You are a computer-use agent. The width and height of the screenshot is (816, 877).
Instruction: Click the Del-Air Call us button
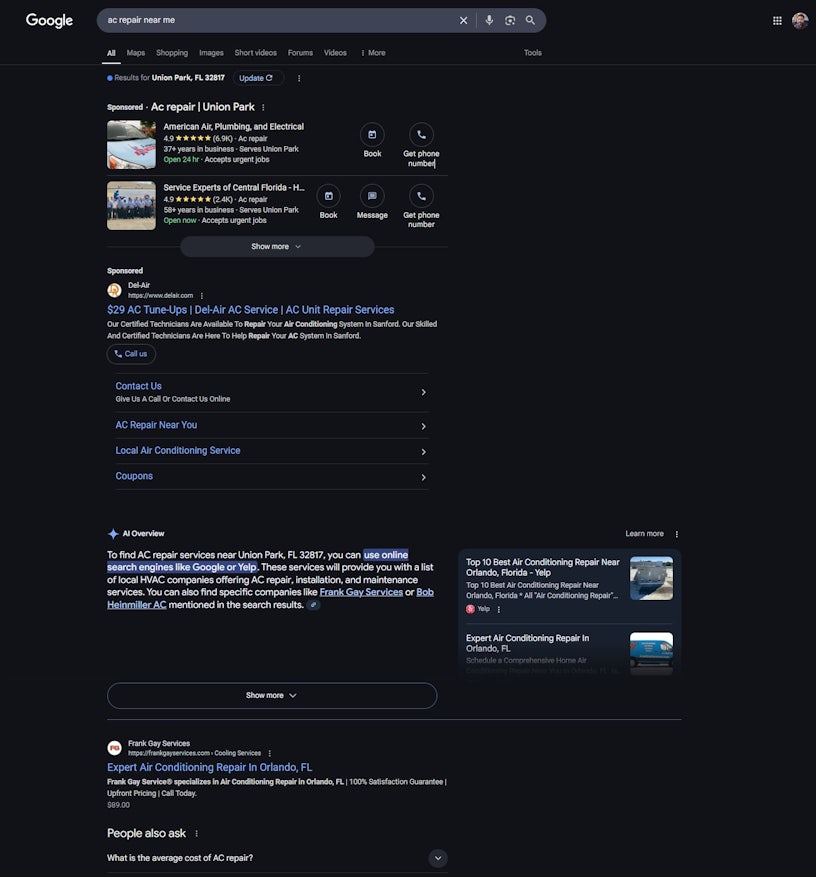[131, 354]
